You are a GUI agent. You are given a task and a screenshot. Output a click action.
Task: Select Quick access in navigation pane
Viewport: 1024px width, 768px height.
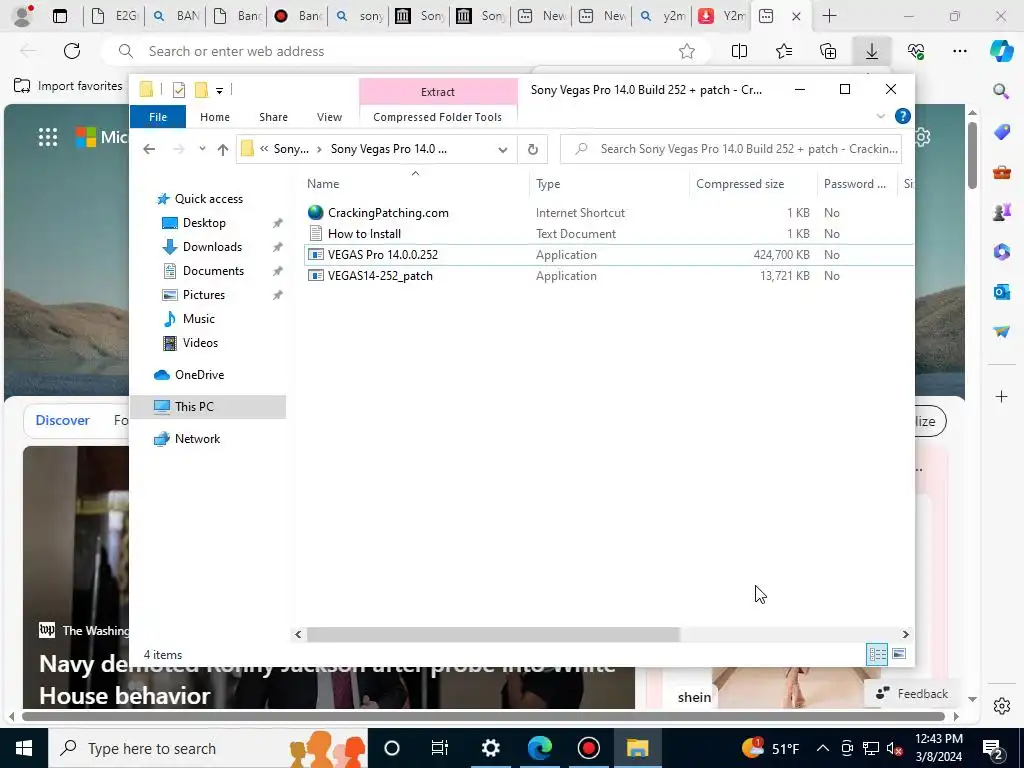[x=208, y=199]
